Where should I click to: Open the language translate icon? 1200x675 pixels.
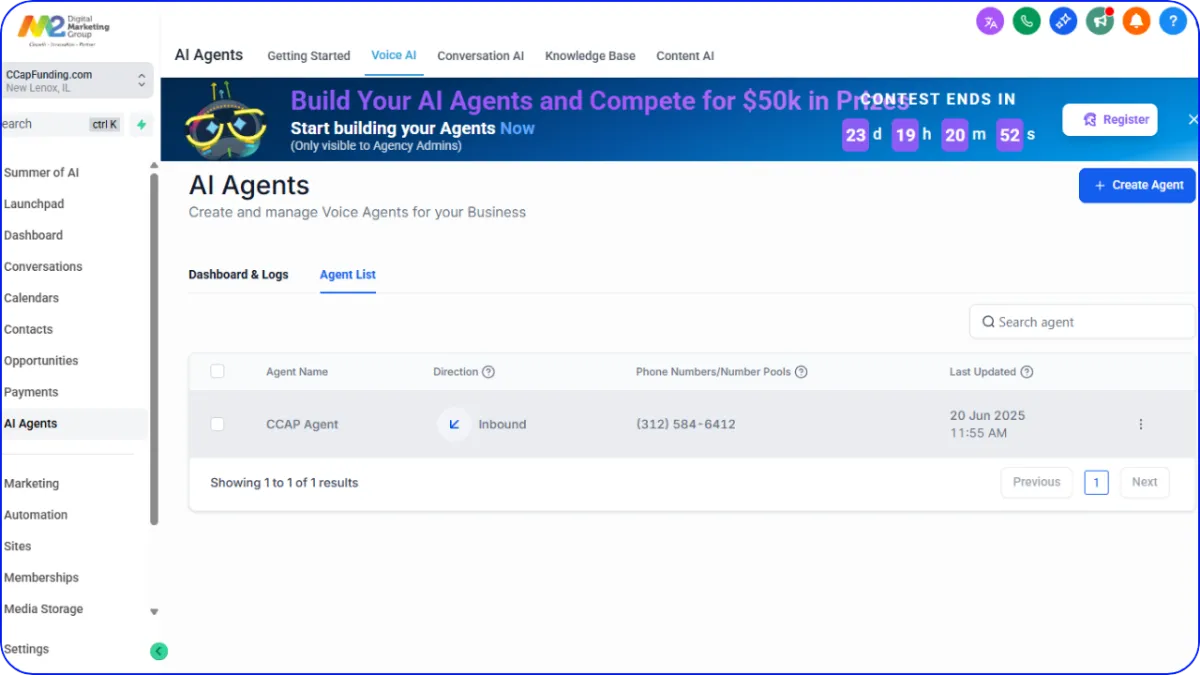(x=990, y=21)
